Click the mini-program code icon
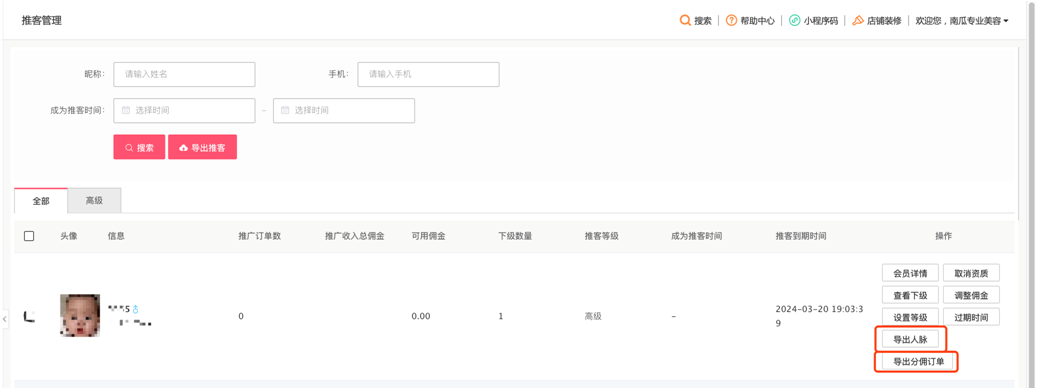The height and width of the screenshot is (389, 1037). 795,21
